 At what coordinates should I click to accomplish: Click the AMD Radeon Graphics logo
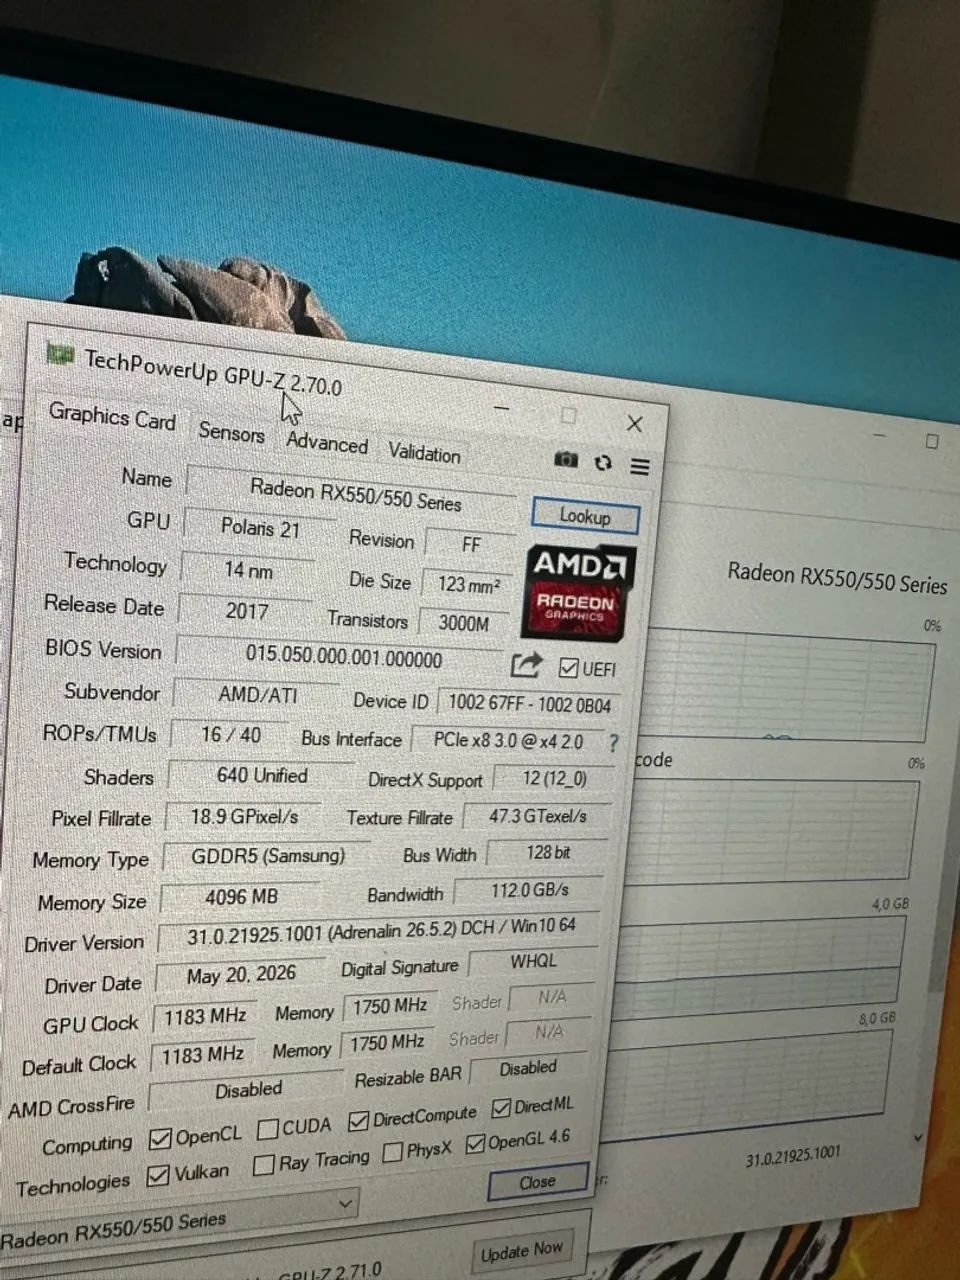[x=578, y=593]
